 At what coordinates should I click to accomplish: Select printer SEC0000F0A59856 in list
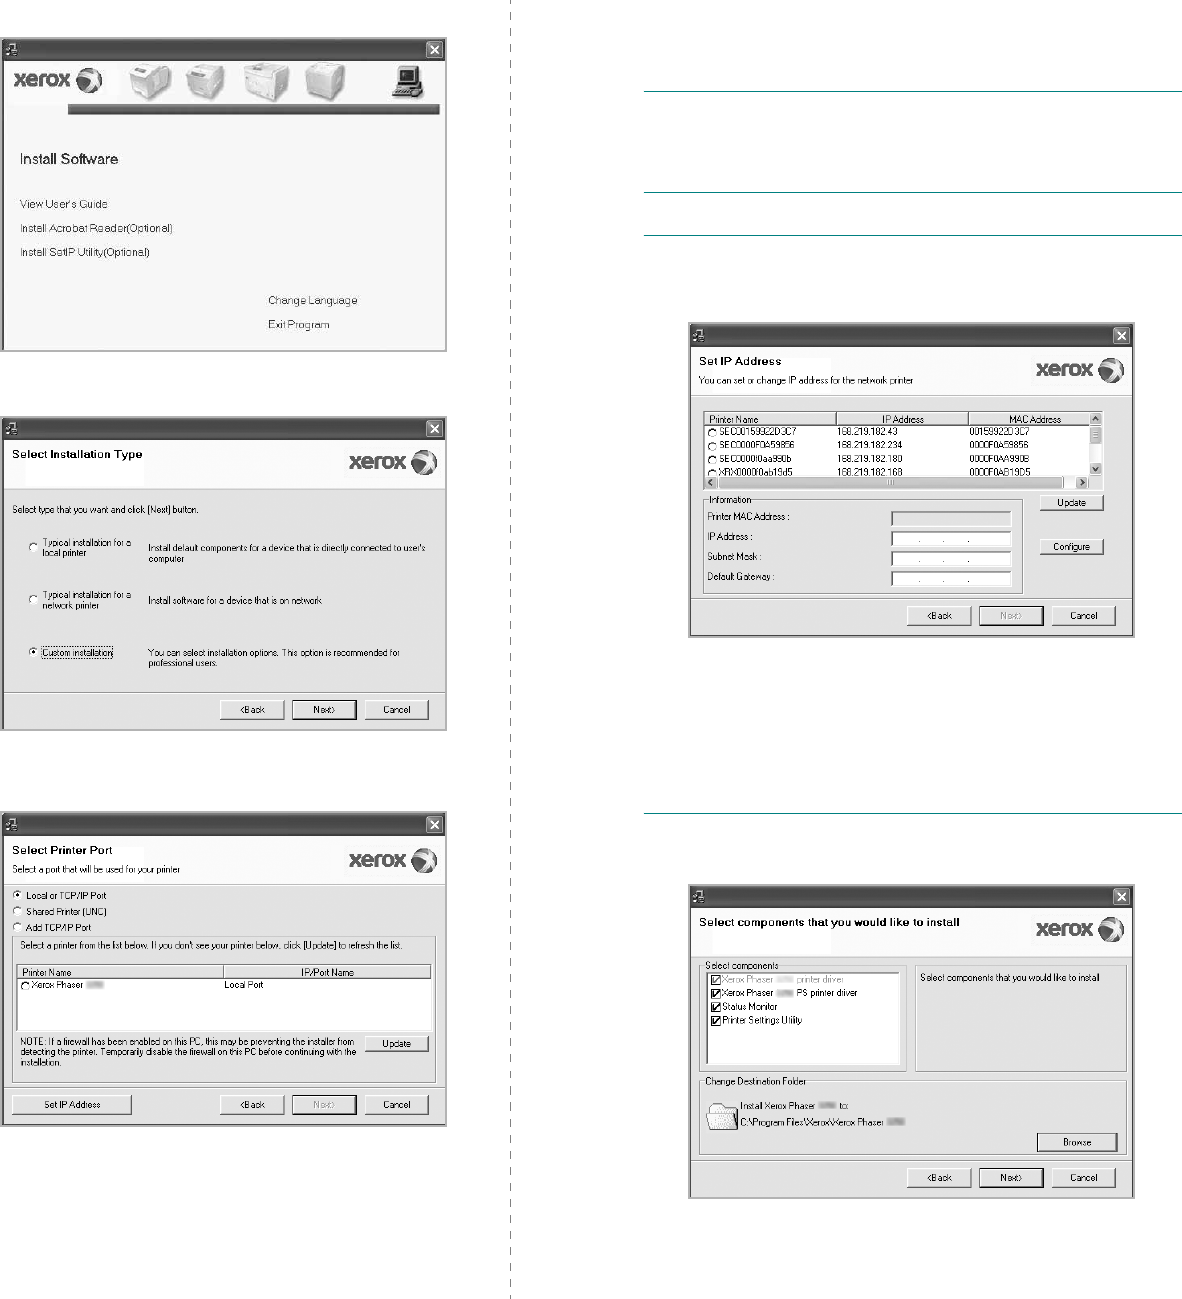(712, 445)
